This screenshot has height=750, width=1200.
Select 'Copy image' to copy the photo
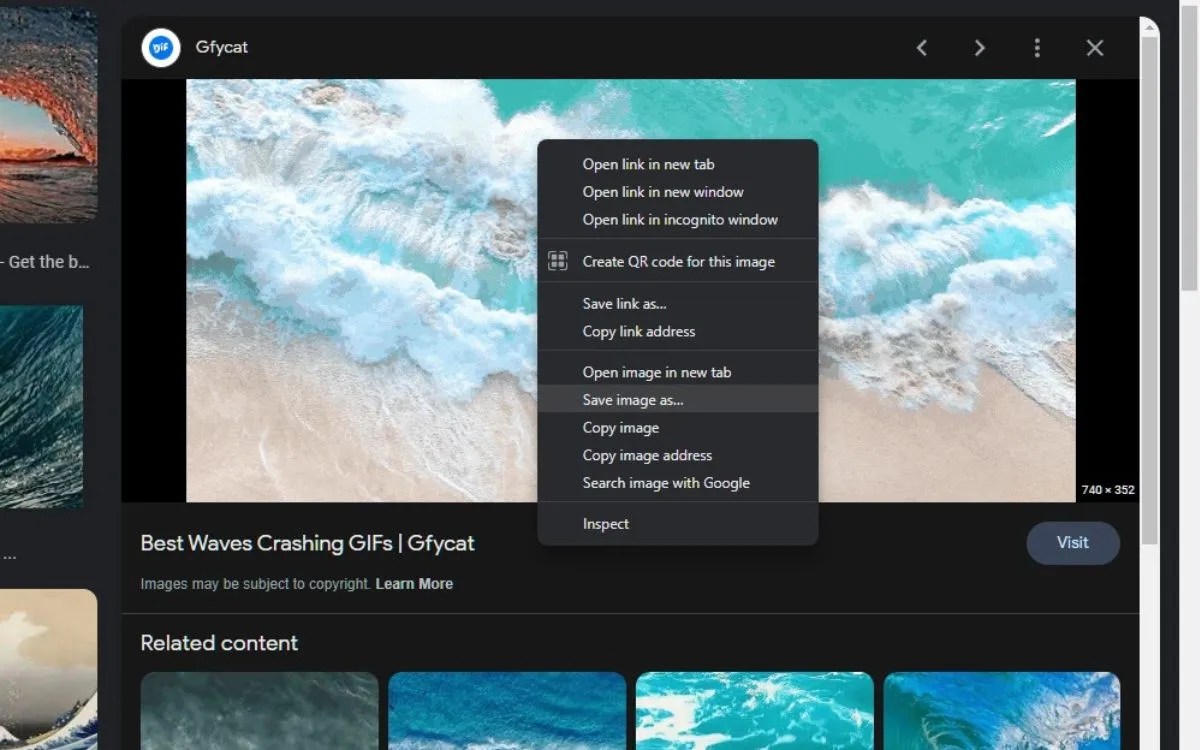[x=620, y=427]
